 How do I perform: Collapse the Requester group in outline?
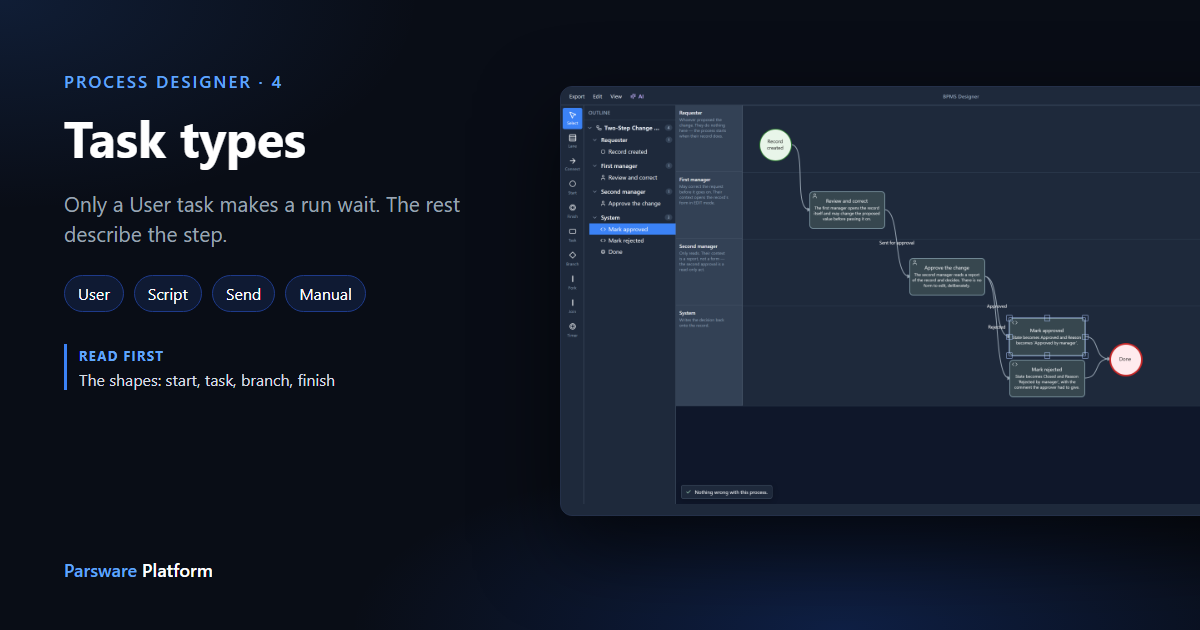(595, 140)
